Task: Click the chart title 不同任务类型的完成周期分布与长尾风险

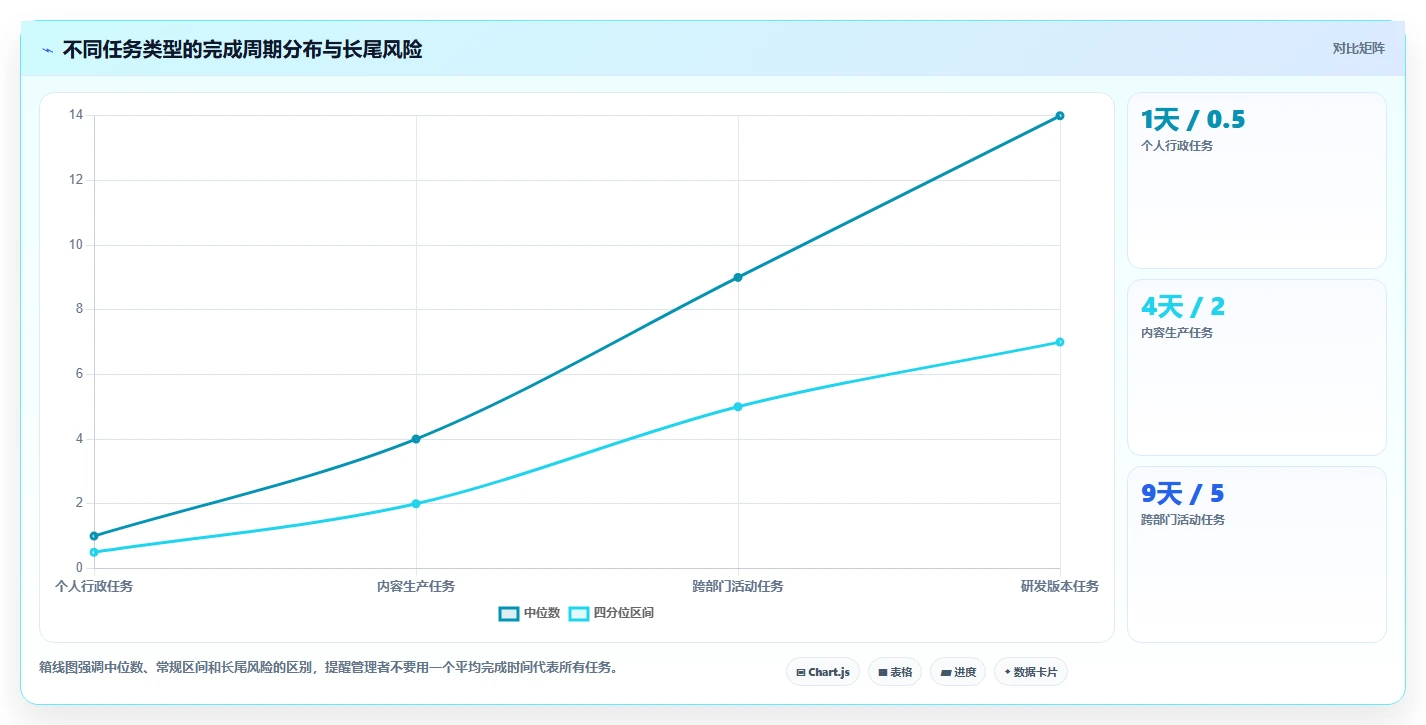Action: [242, 50]
